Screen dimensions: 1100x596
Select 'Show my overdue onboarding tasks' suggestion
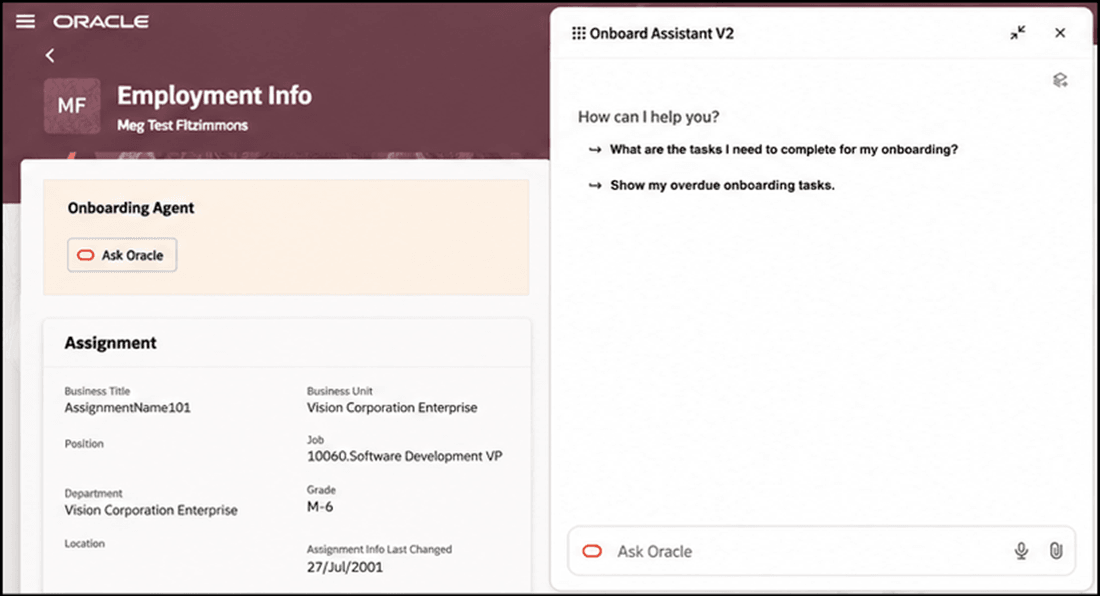coord(722,185)
